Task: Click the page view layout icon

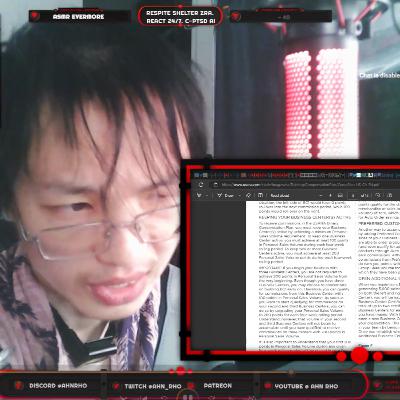Action: 260,195
